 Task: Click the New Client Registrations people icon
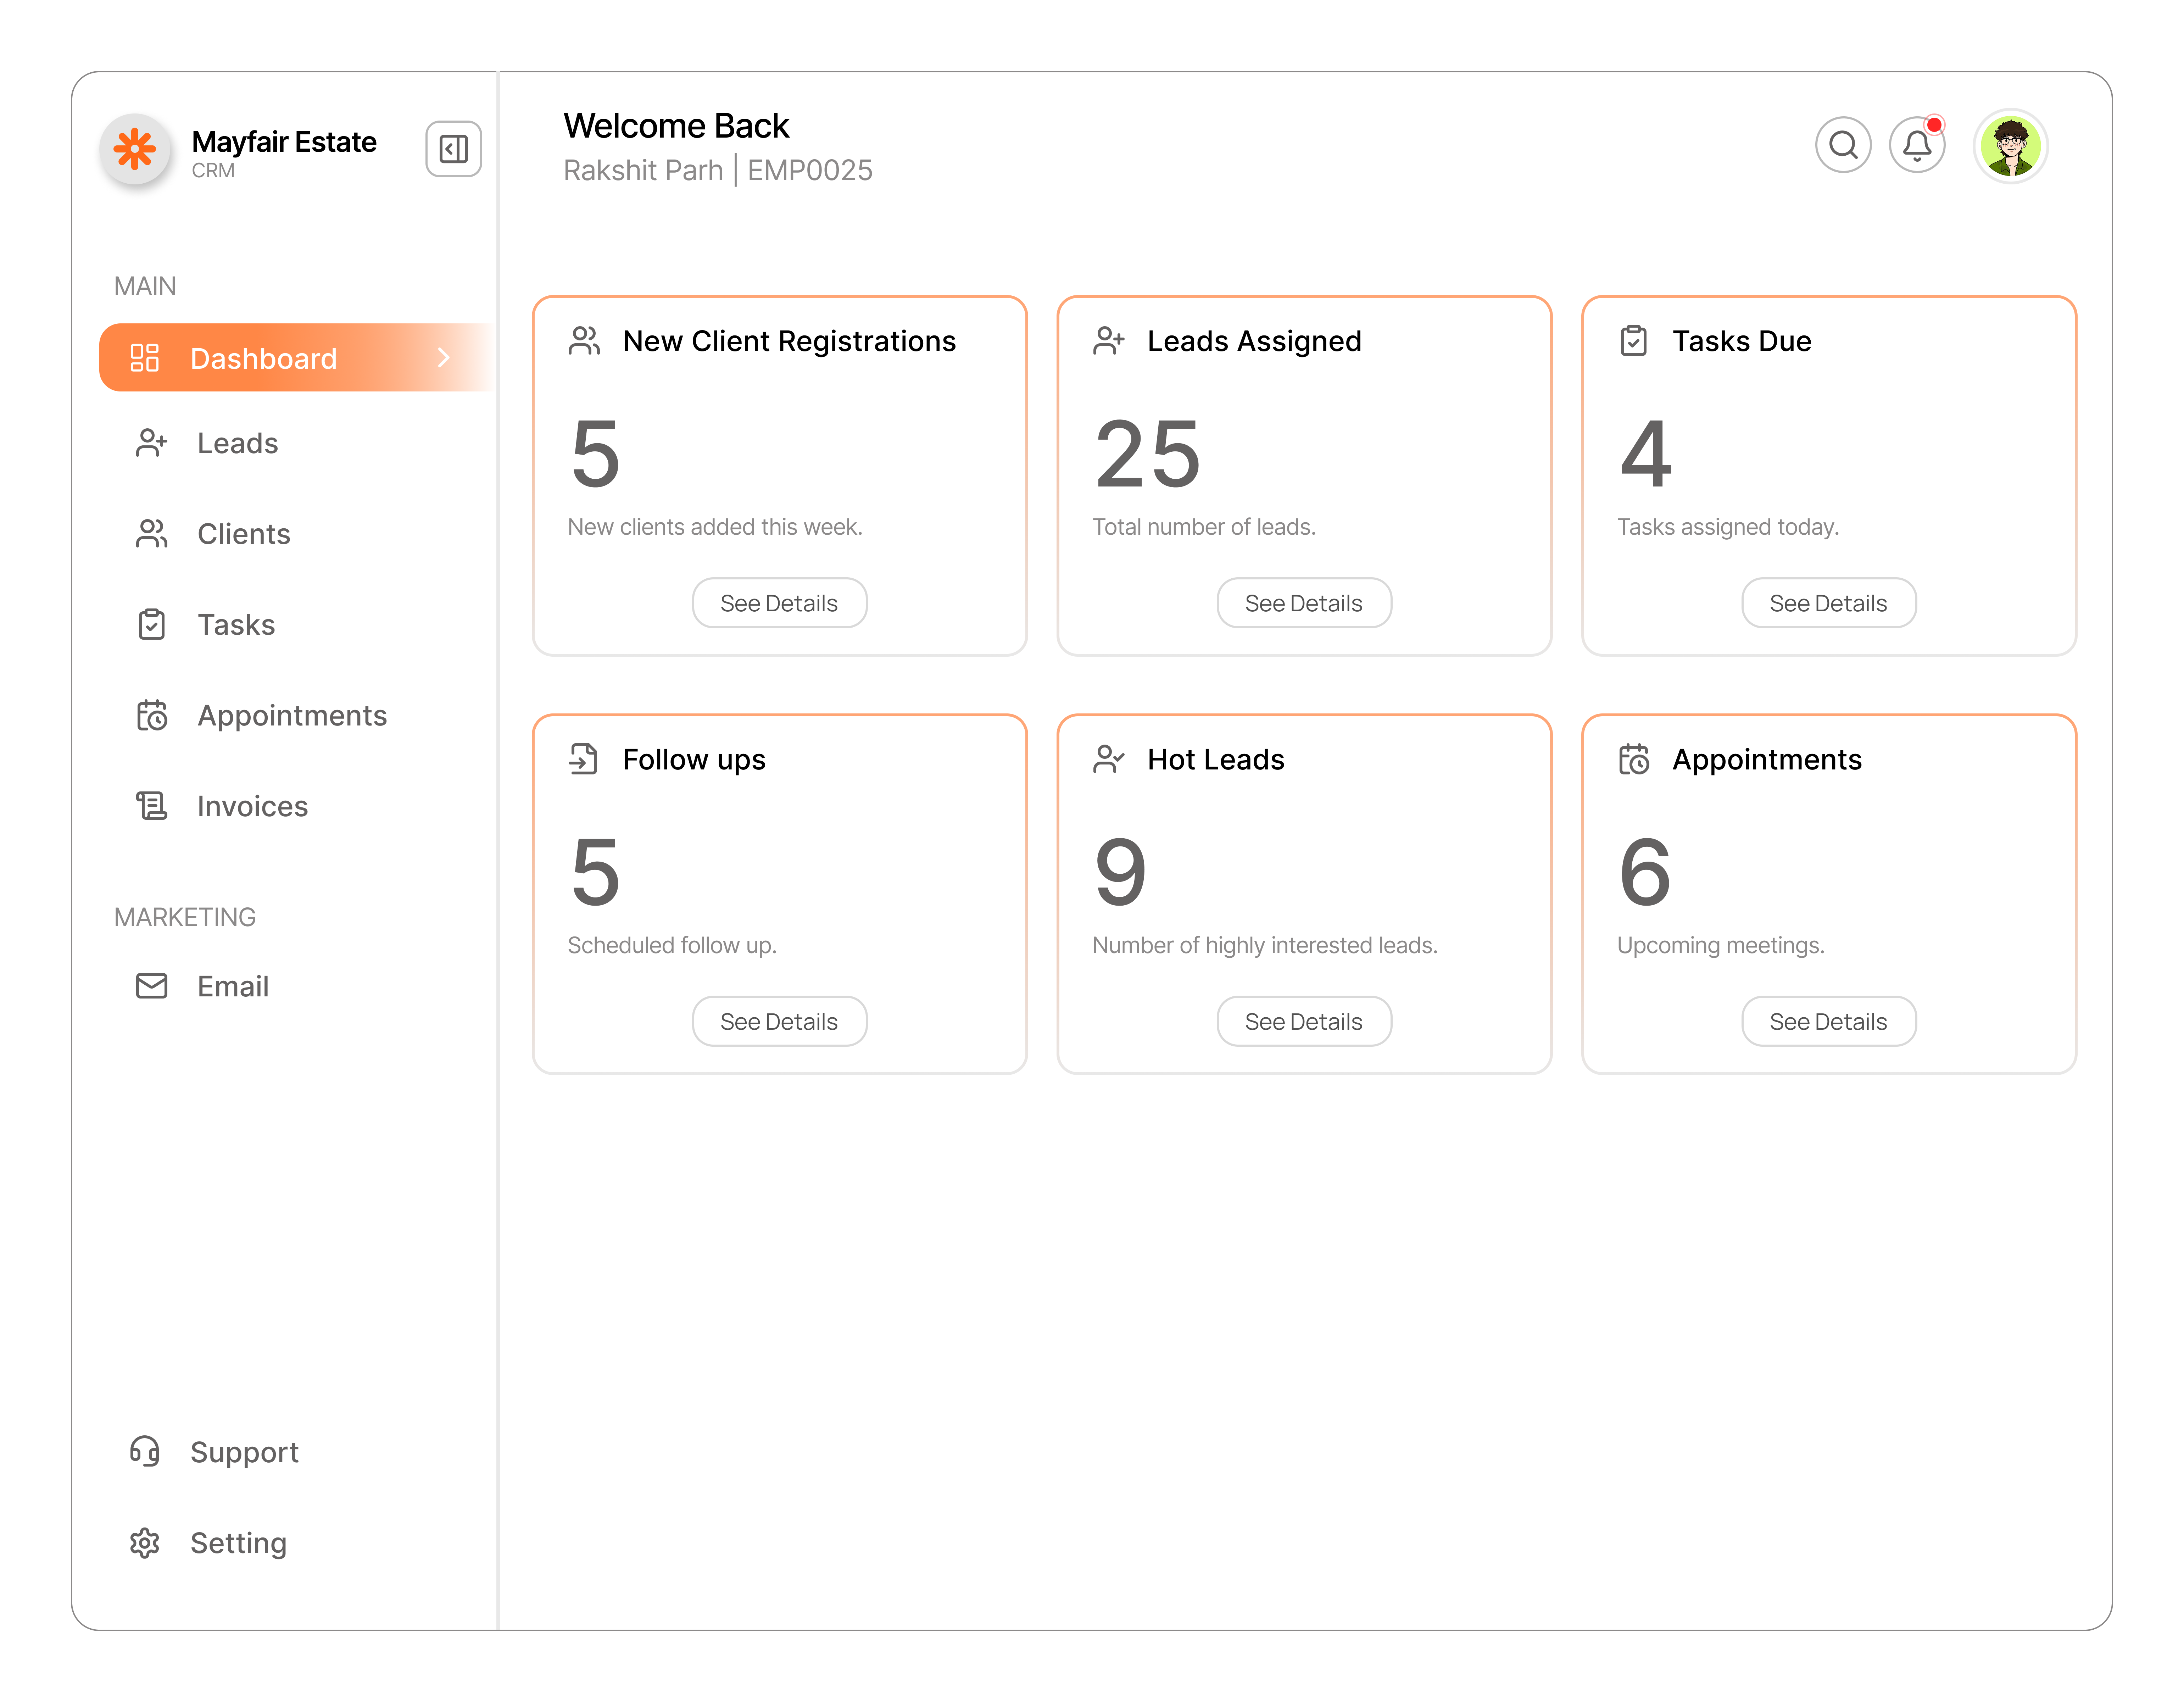pos(584,341)
